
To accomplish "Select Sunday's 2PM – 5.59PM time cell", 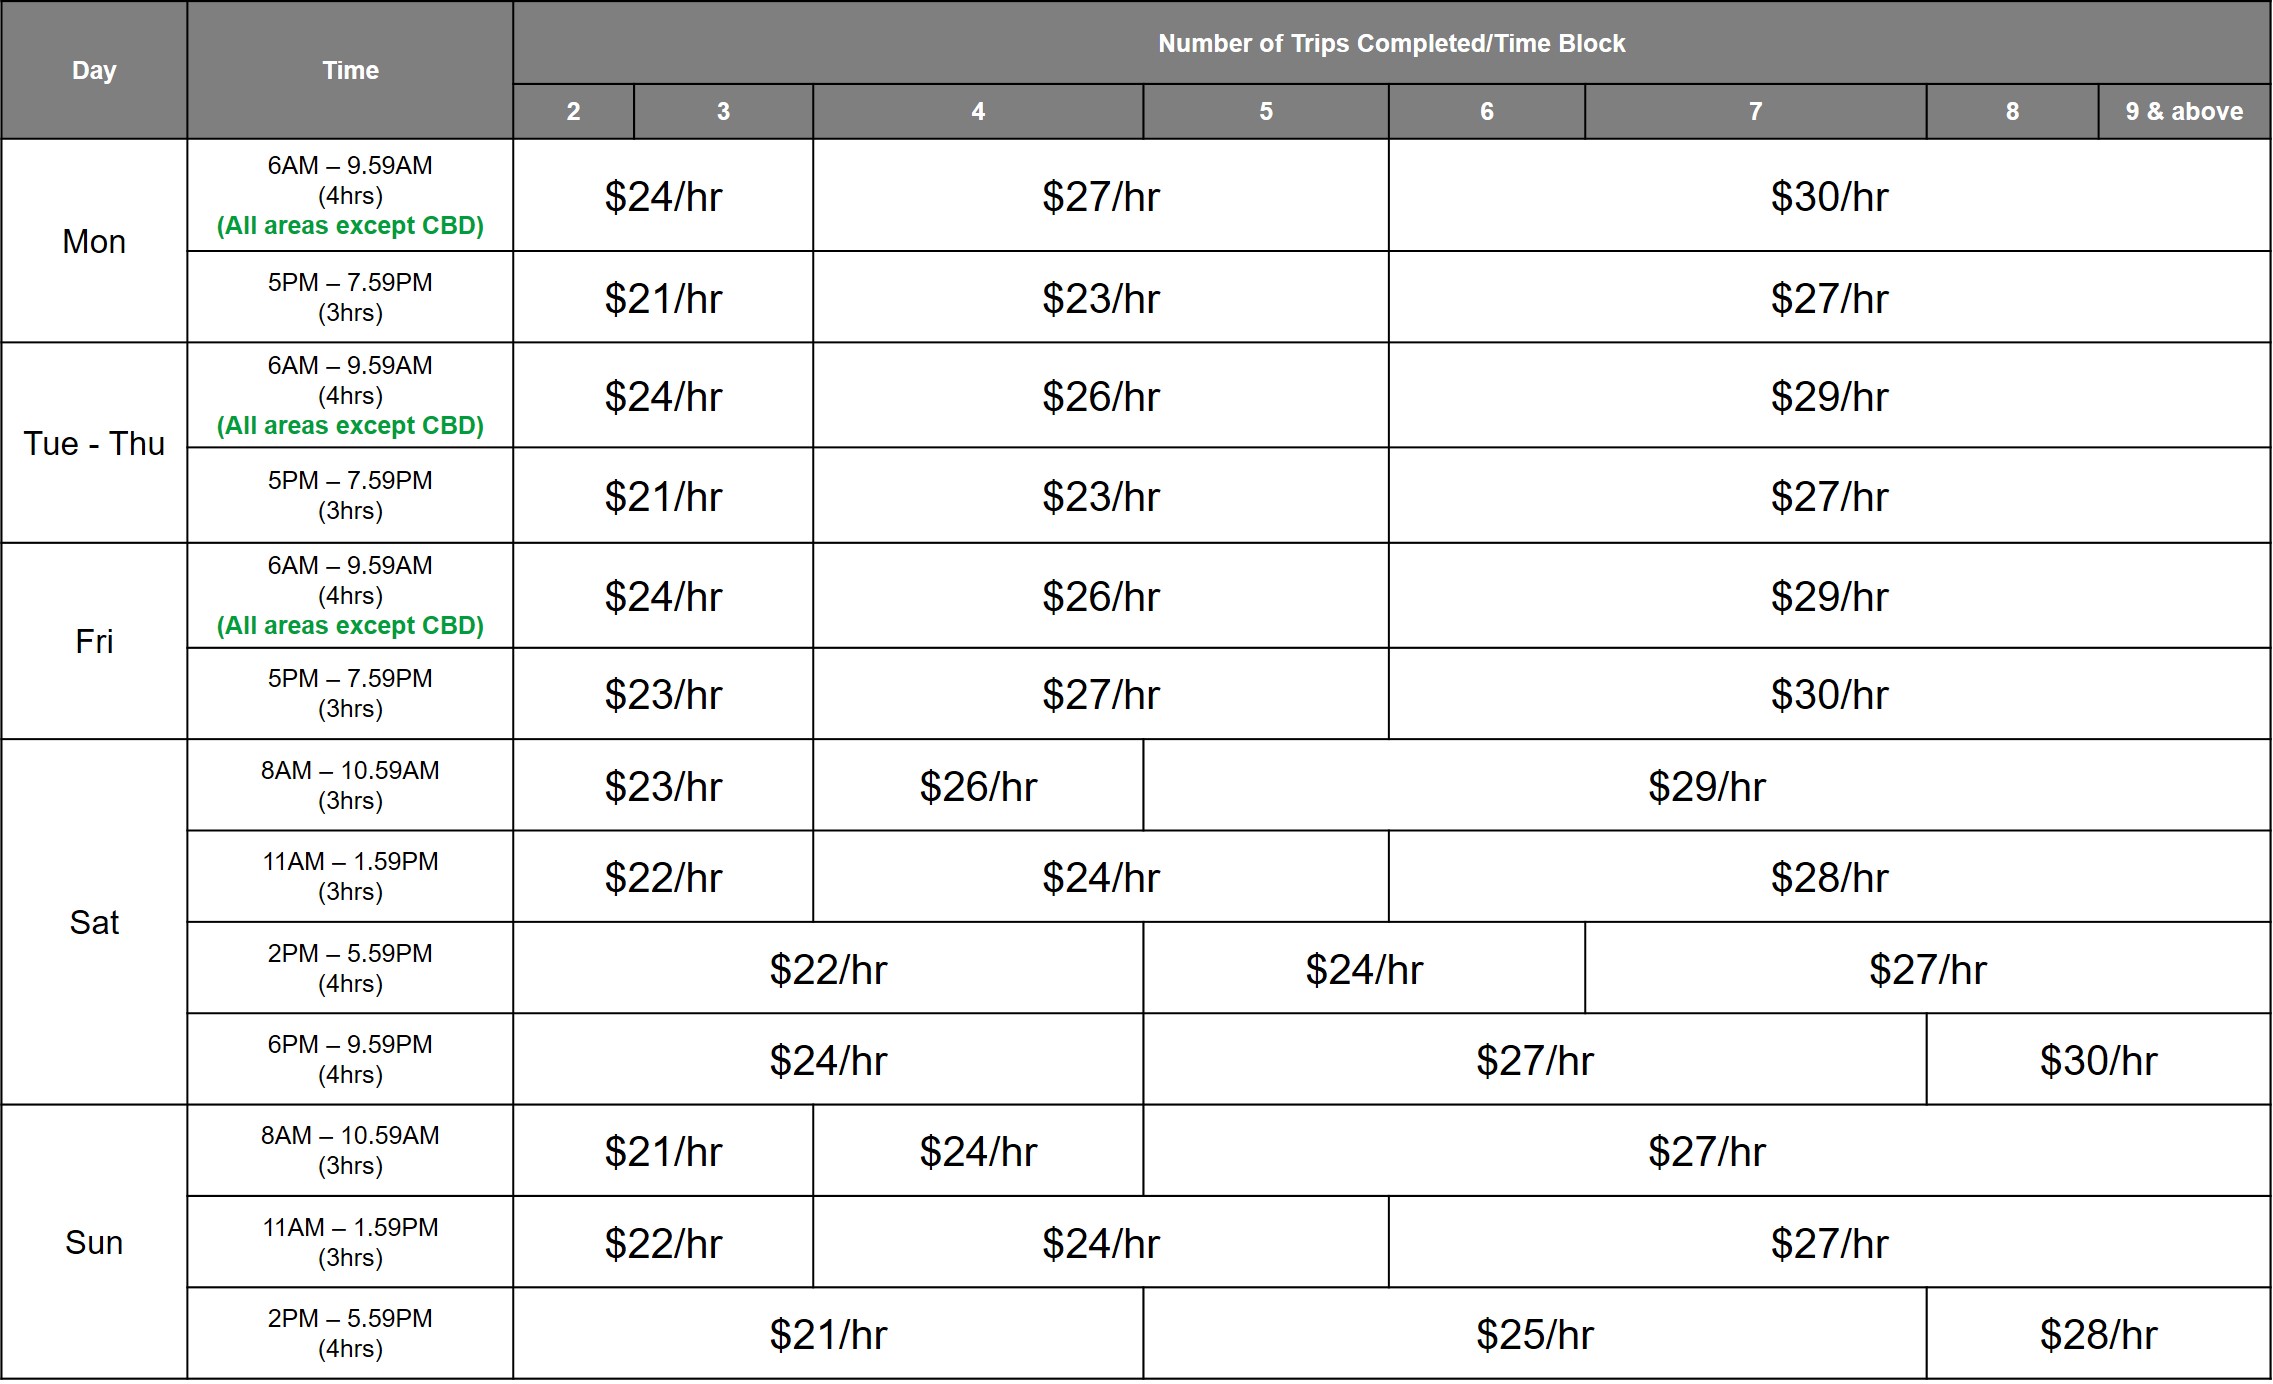I will tap(350, 1333).
